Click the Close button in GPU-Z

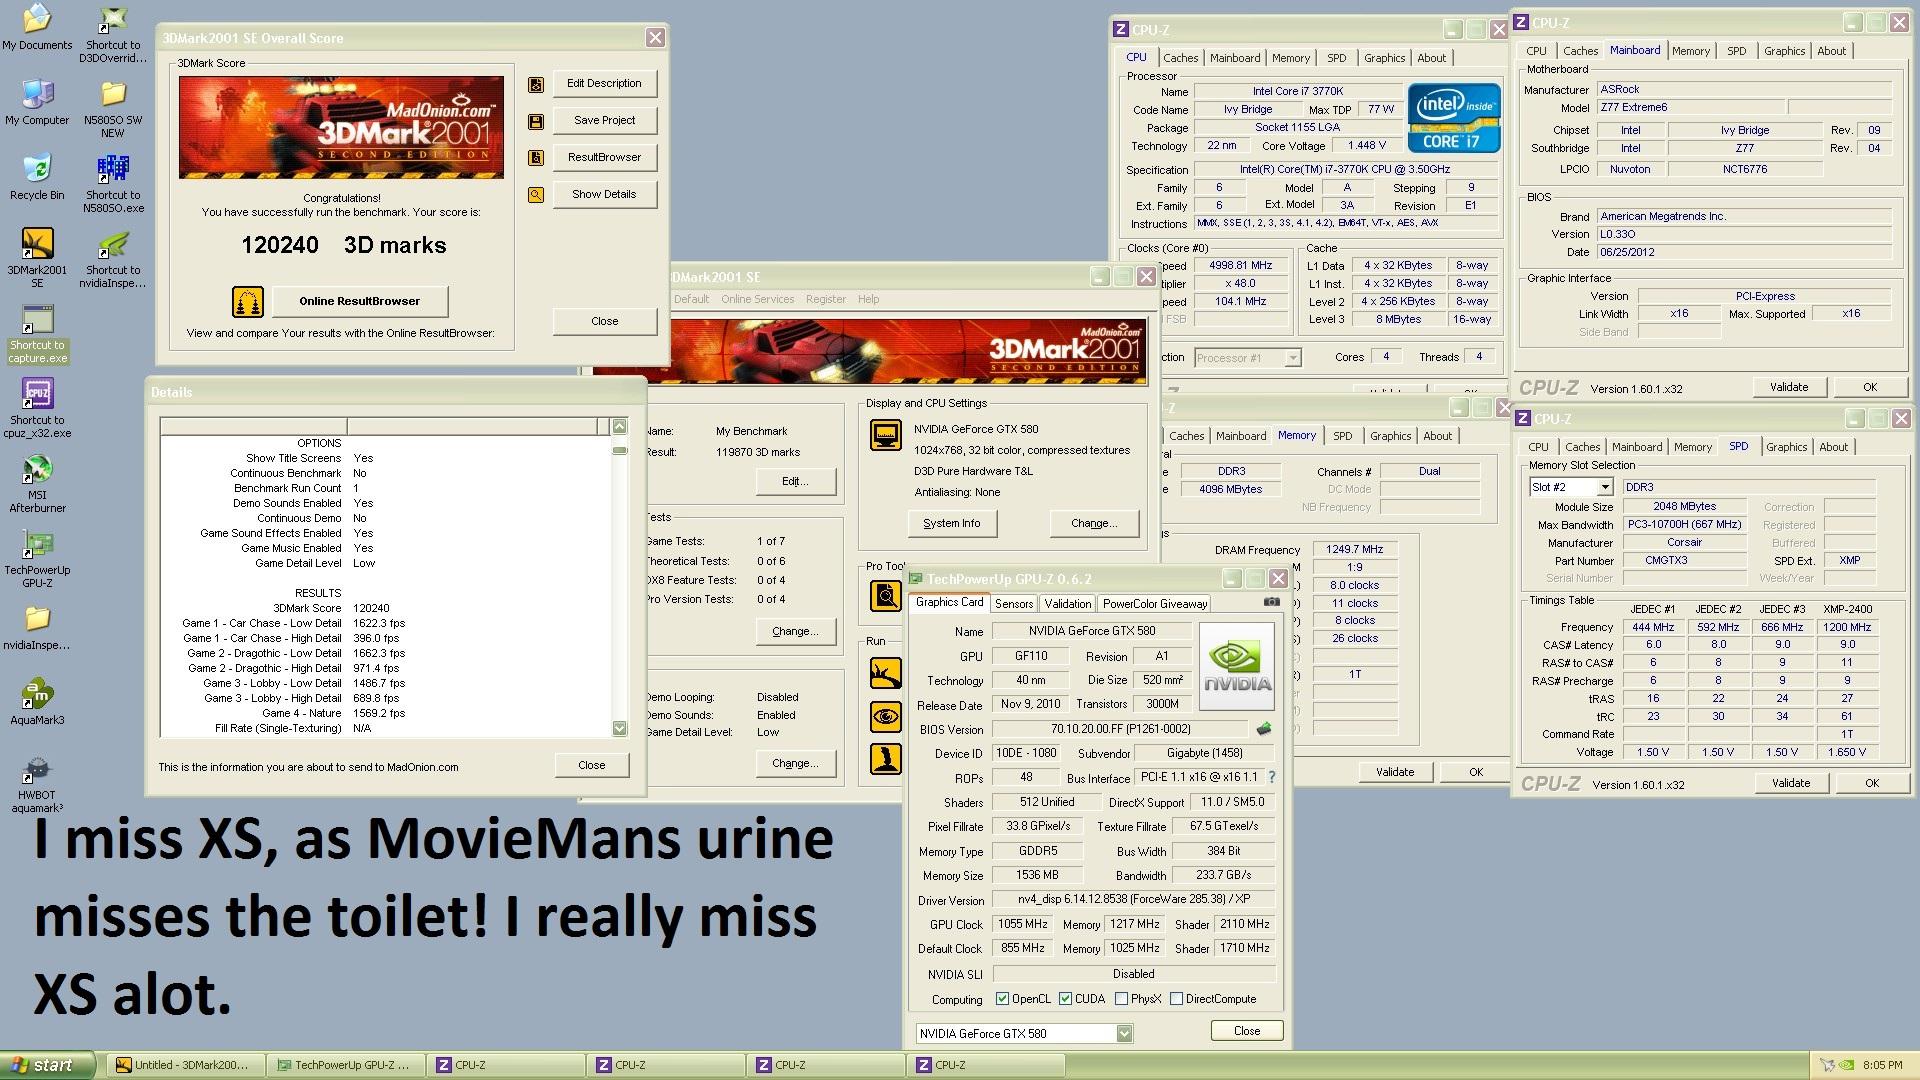coord(1246,1031)
